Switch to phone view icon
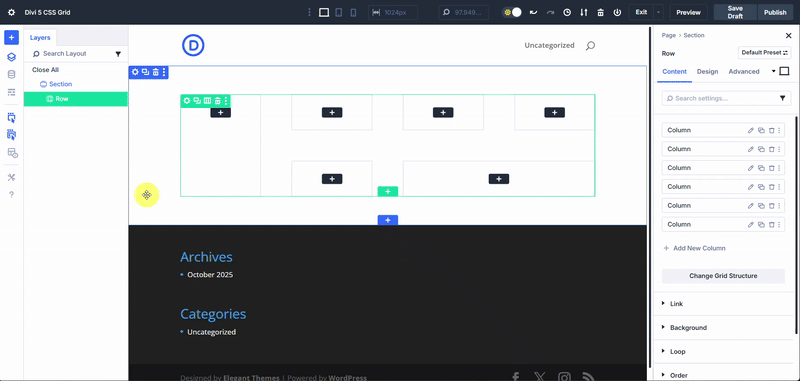Viewport: 800px width, 381px height. coord(353,12)
